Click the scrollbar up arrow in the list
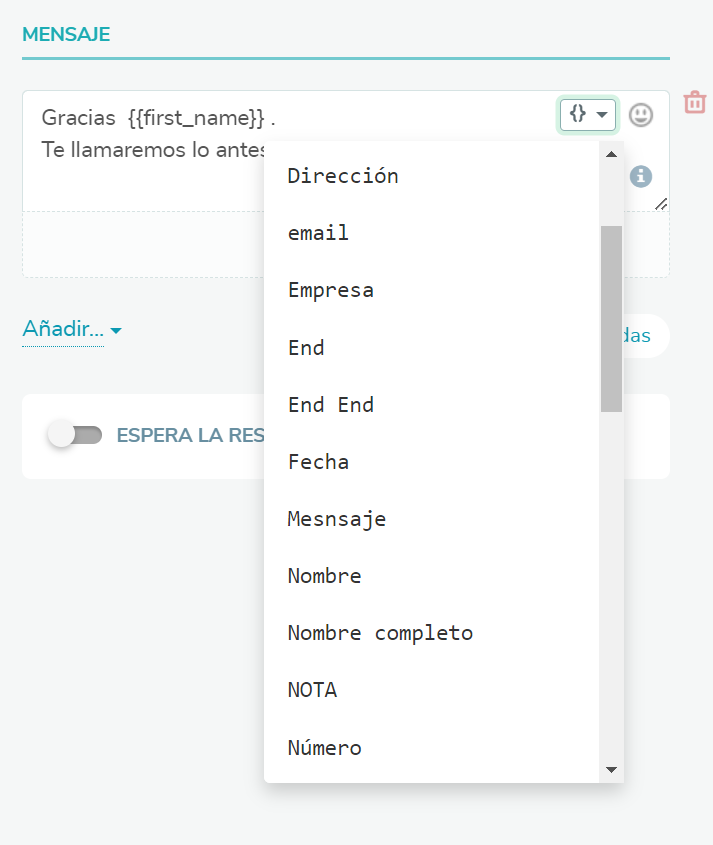713x845 pixels. pyautogui.click(x=611, y=153)
